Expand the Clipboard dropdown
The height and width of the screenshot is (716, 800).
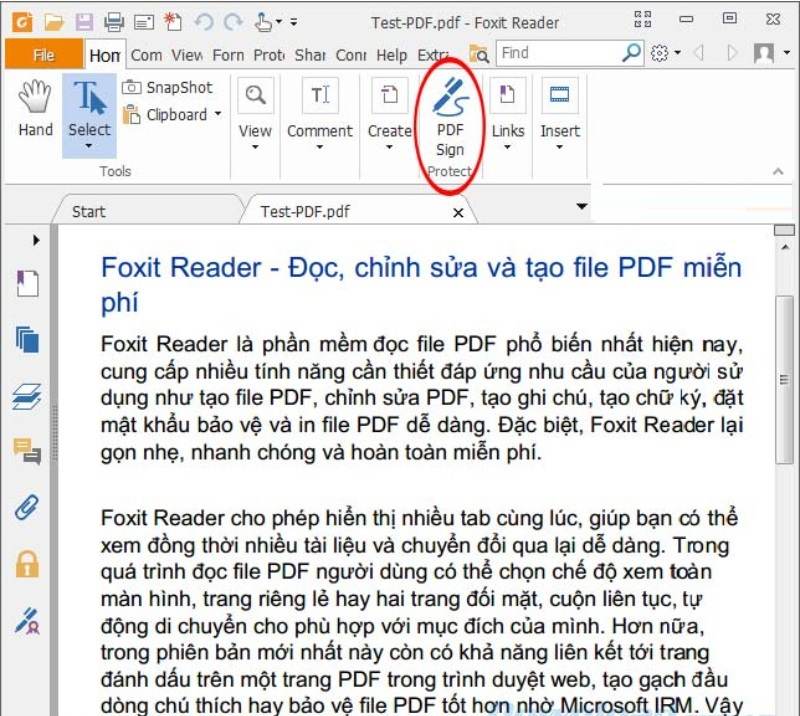tap(215, 115)
